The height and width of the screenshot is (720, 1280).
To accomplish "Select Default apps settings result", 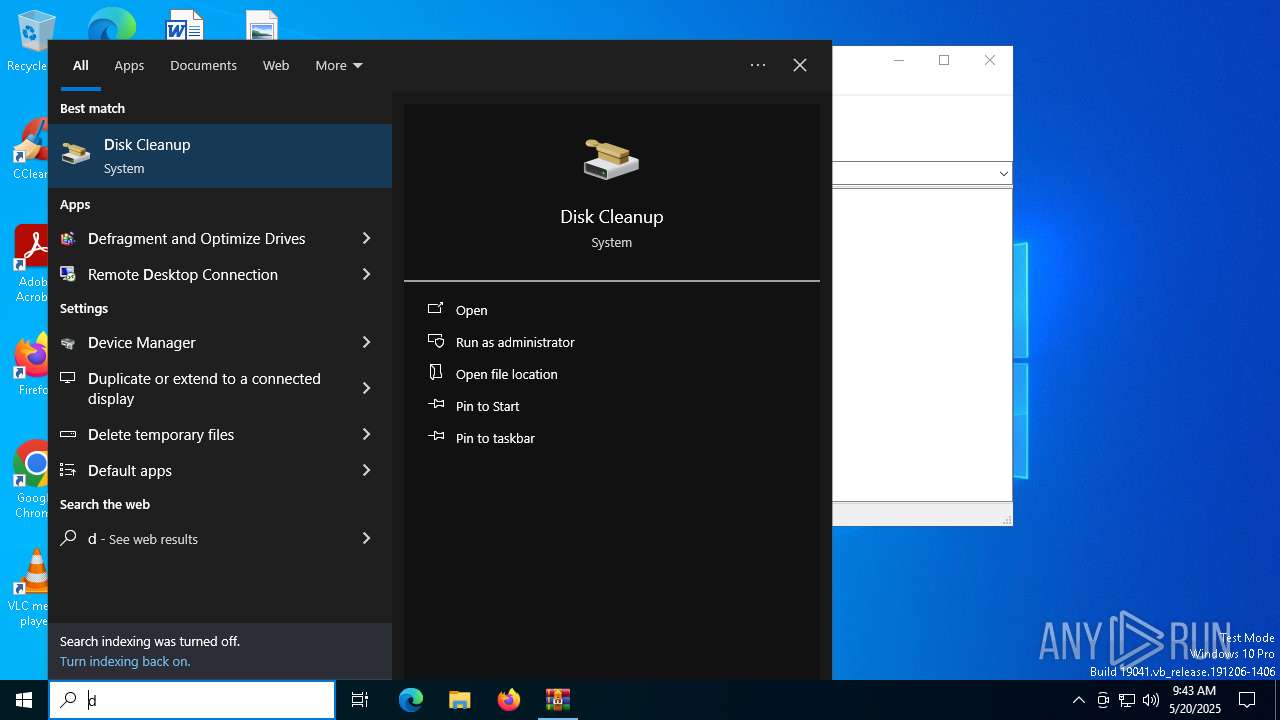I will coord(220,470).
